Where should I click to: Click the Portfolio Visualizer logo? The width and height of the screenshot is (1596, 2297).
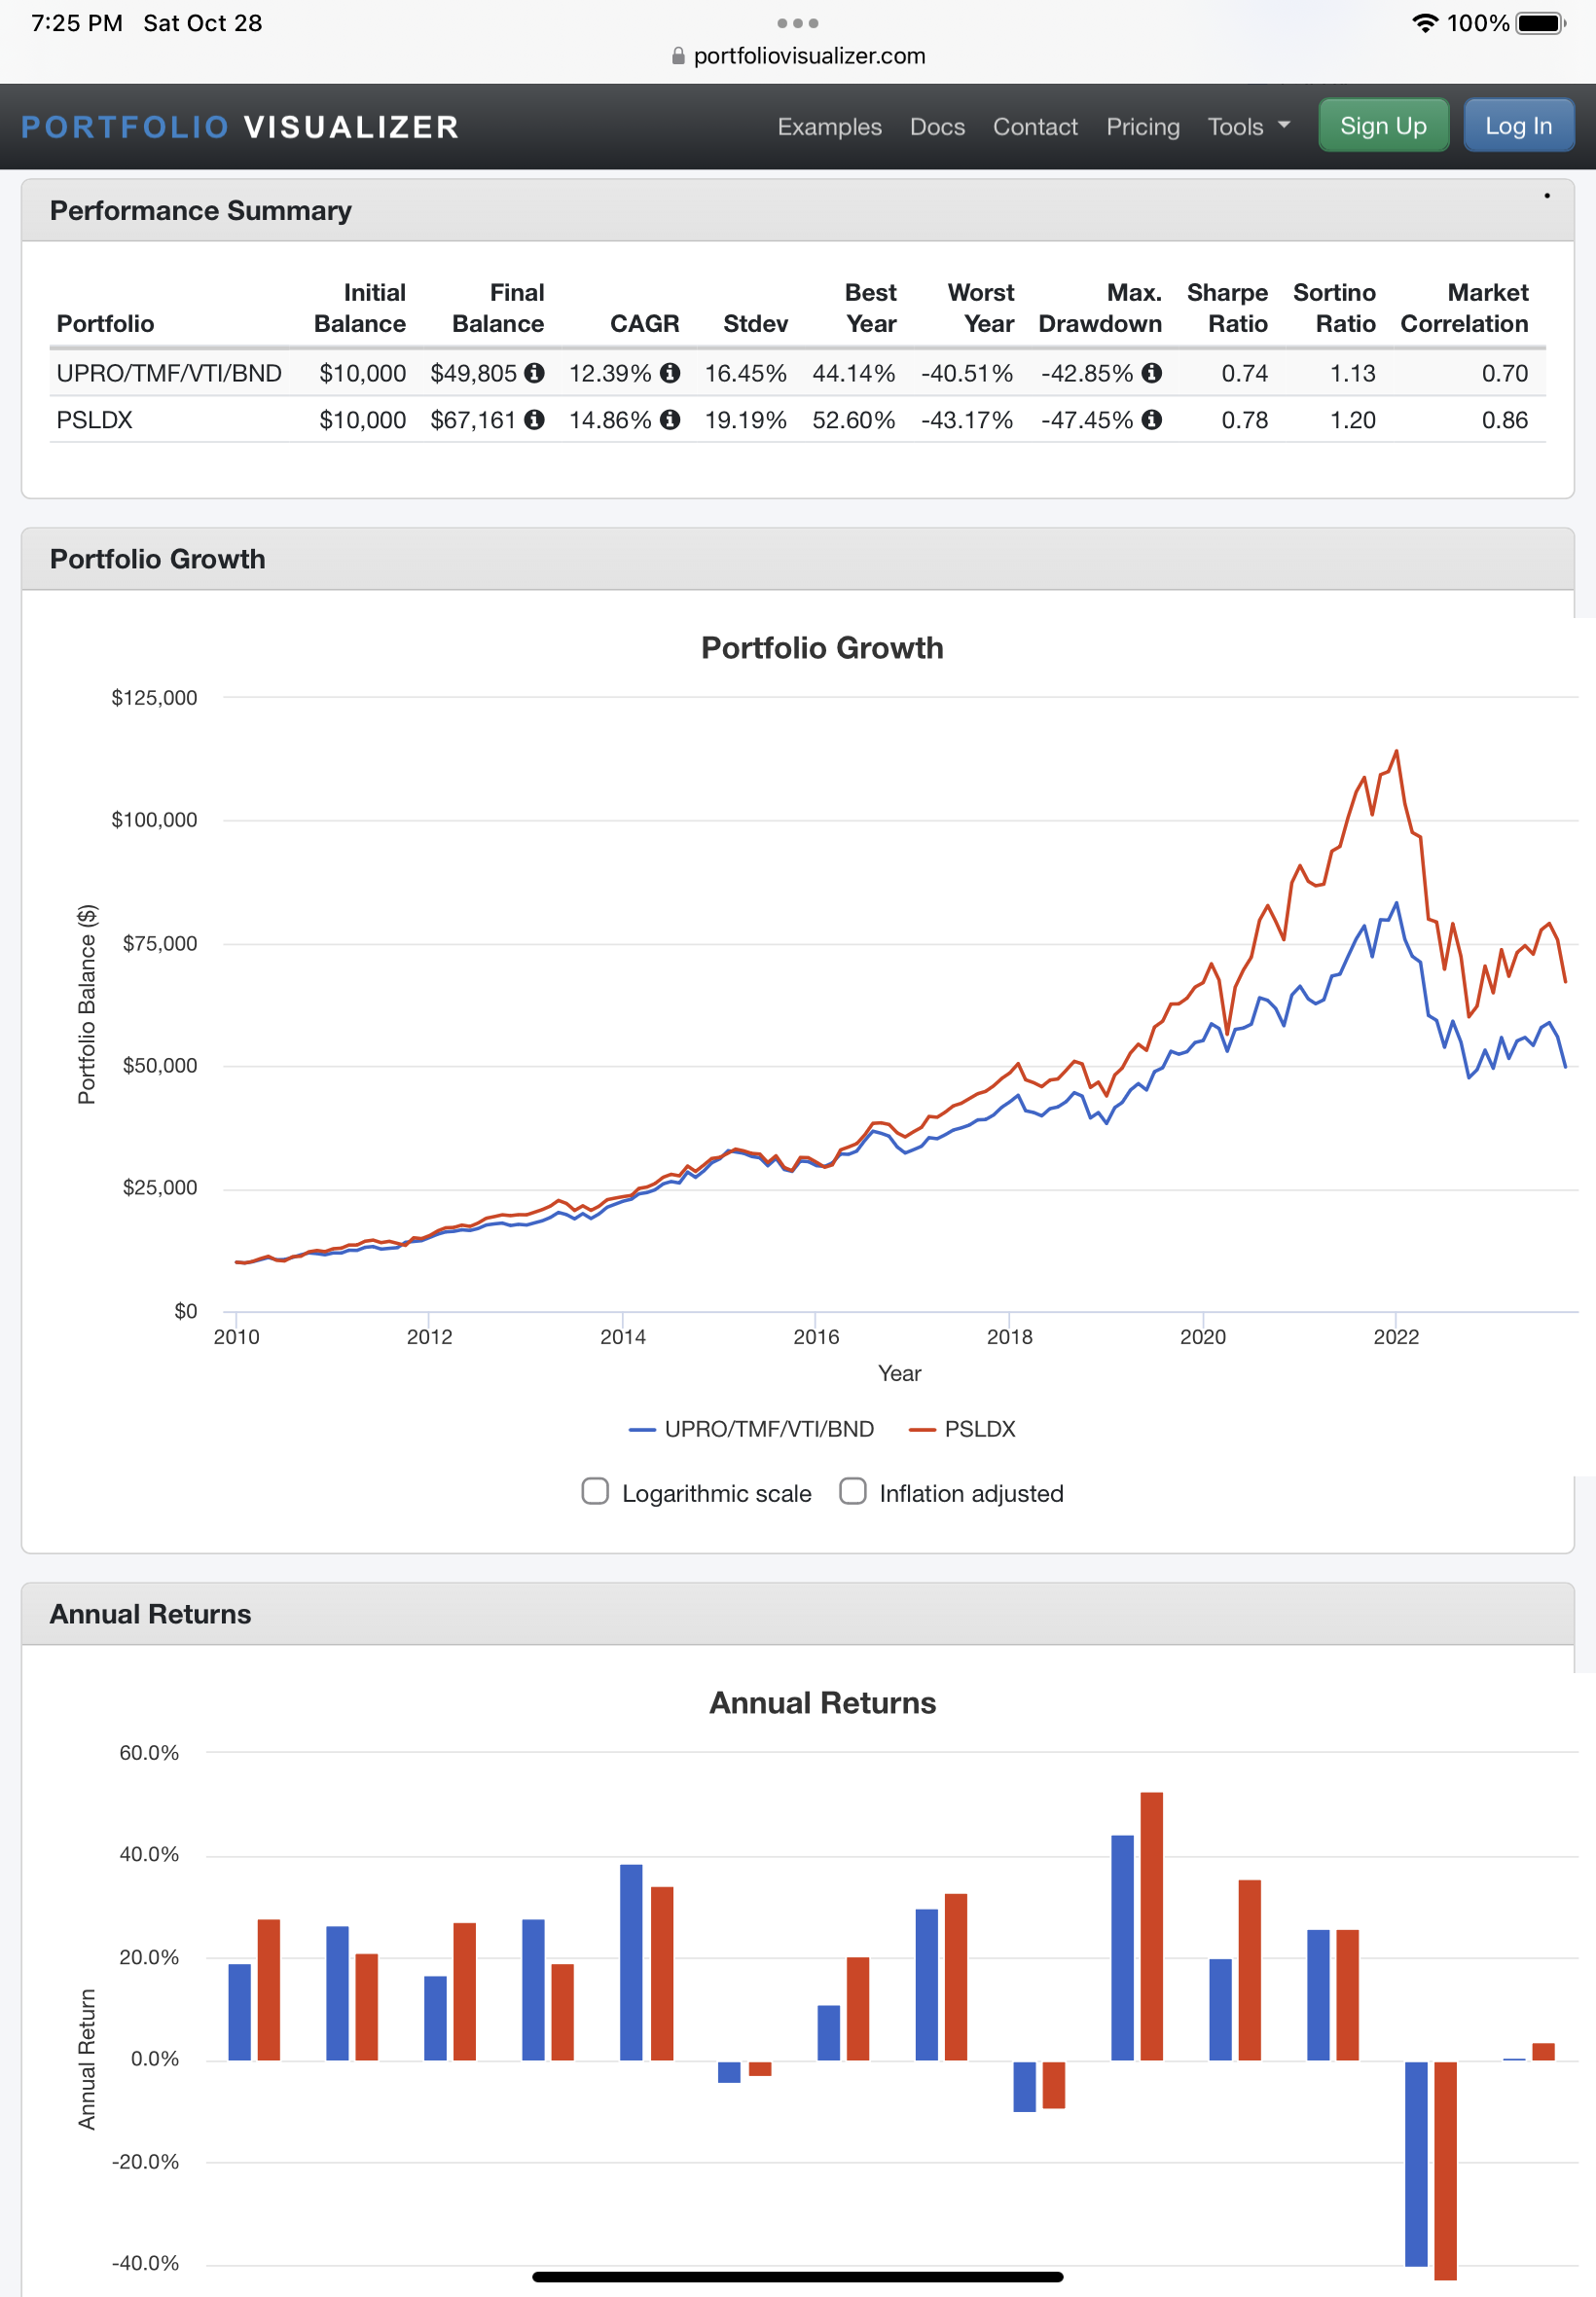coord(240,127)
